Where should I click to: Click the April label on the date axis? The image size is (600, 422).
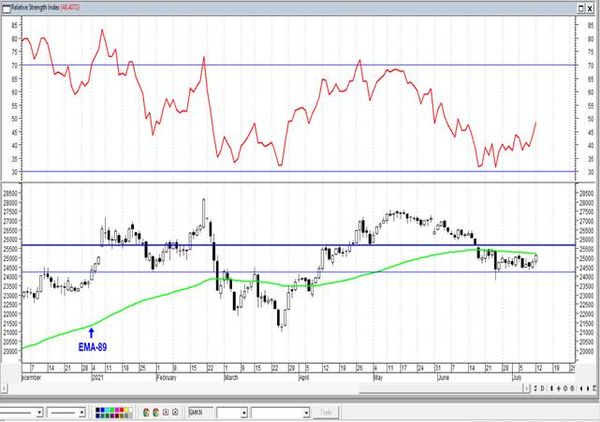pos(304,378)
